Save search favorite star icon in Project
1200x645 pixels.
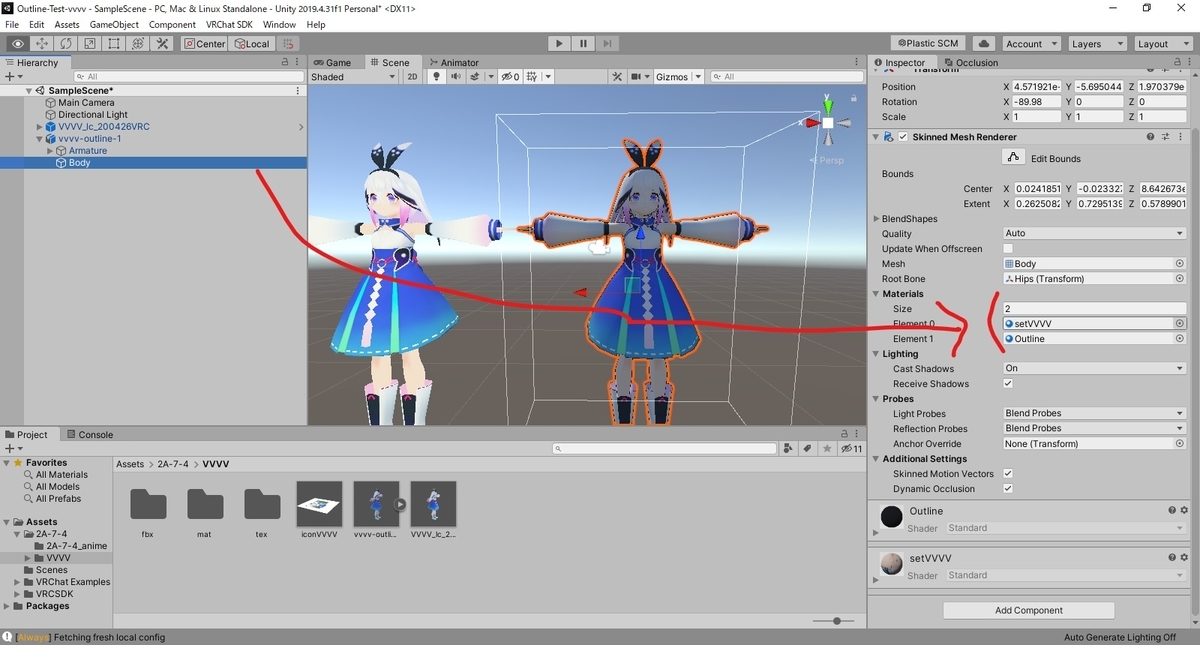point(825,449)
